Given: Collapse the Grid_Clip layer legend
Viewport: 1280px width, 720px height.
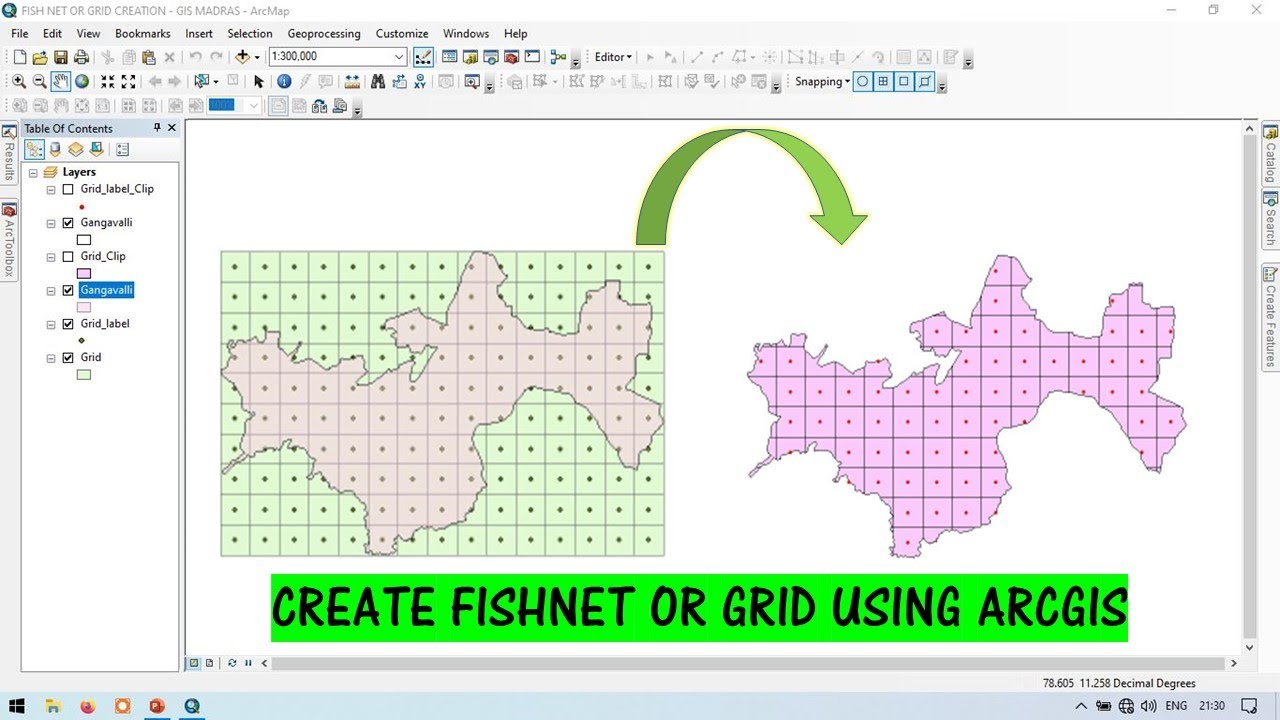Looking at the screenshot, I should coord(51,257).
